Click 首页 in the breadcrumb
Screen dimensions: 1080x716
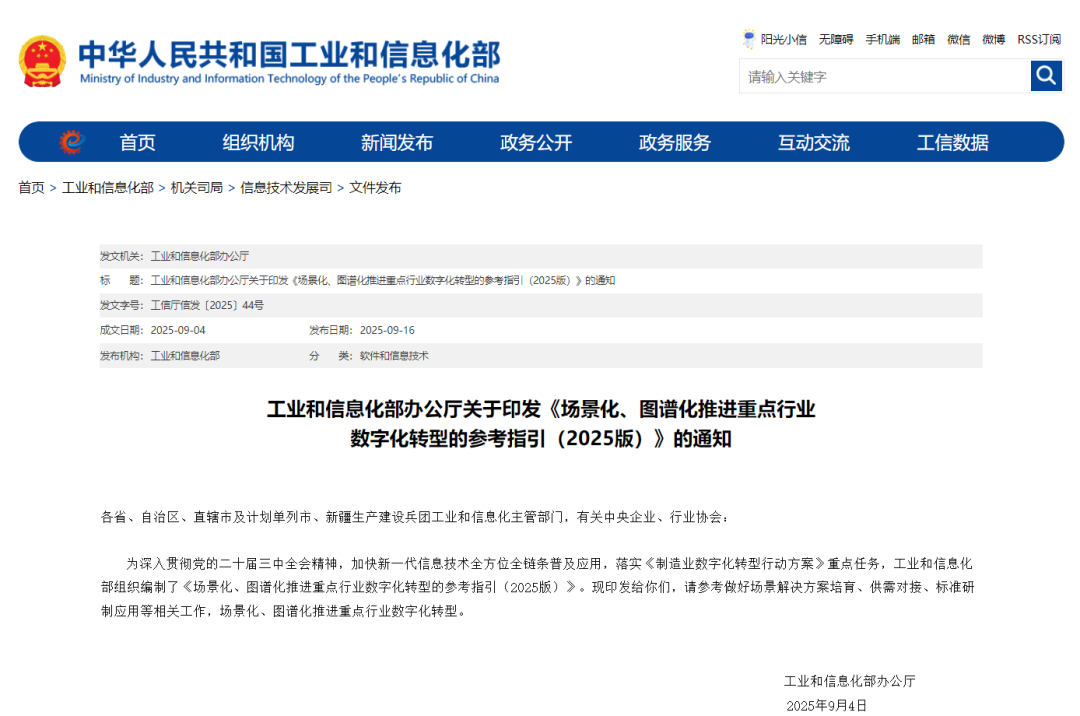[31, 187]
